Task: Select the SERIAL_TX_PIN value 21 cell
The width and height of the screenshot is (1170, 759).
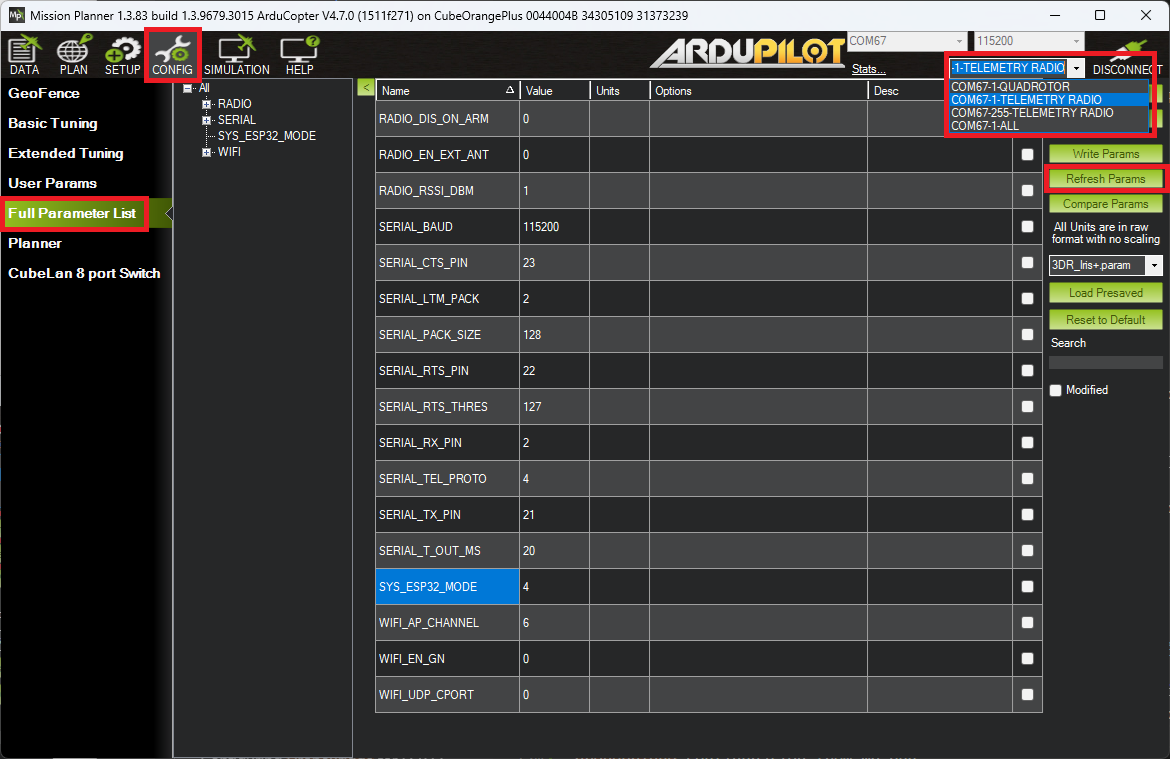Action: coord(554,515)
